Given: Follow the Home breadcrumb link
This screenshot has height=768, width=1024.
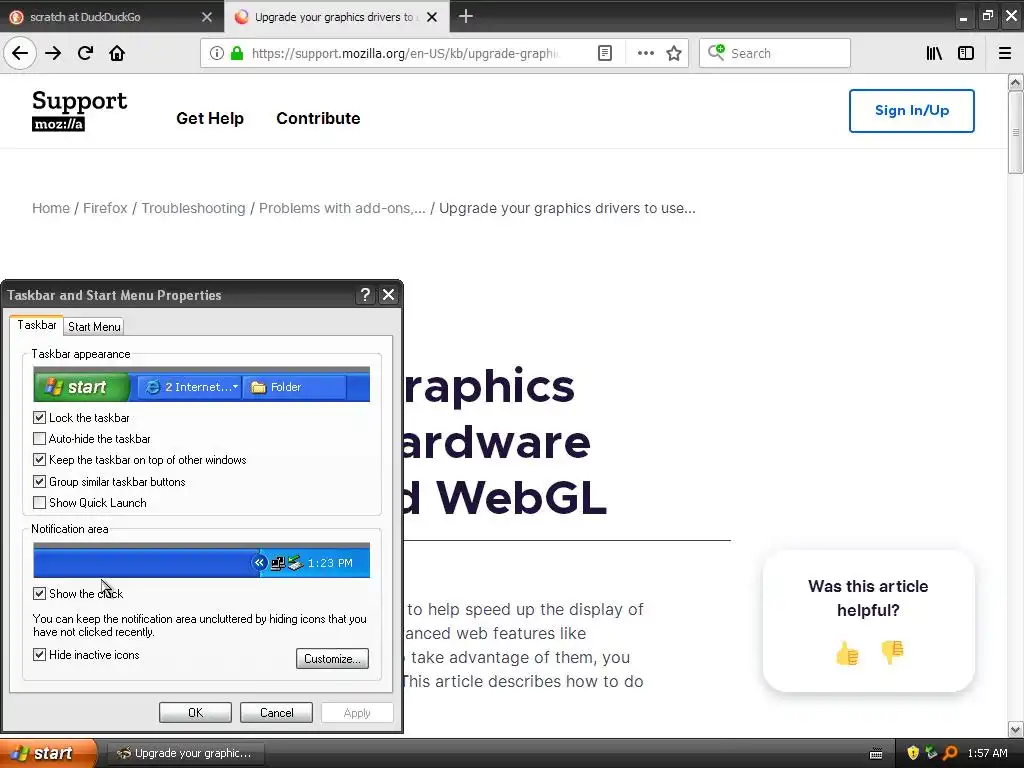Looking at the screenshot, I should pyautogui.click(x=51, y=208).
